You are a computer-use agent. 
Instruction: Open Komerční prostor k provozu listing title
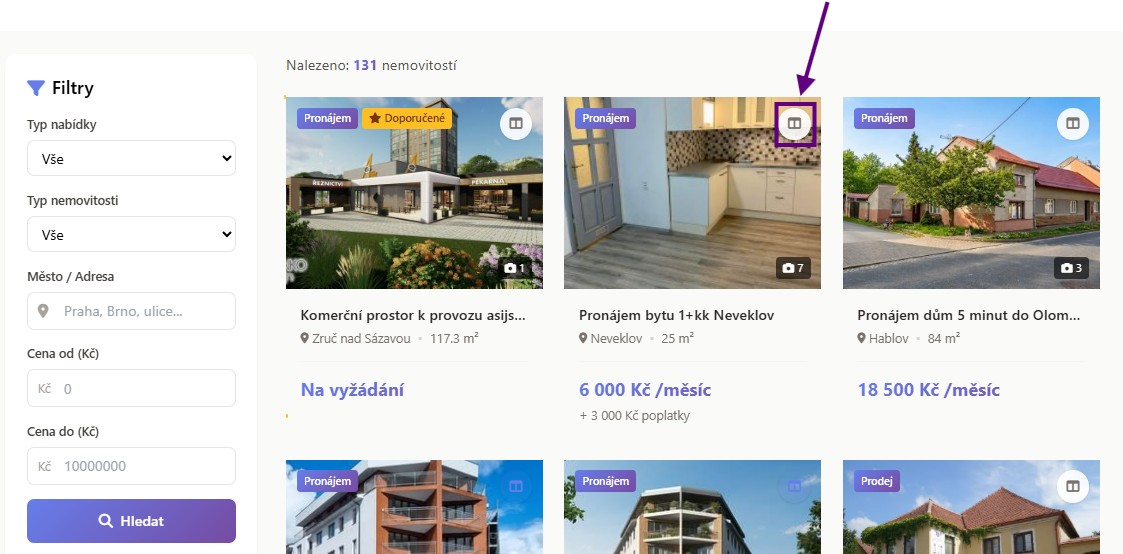point(413,315)
